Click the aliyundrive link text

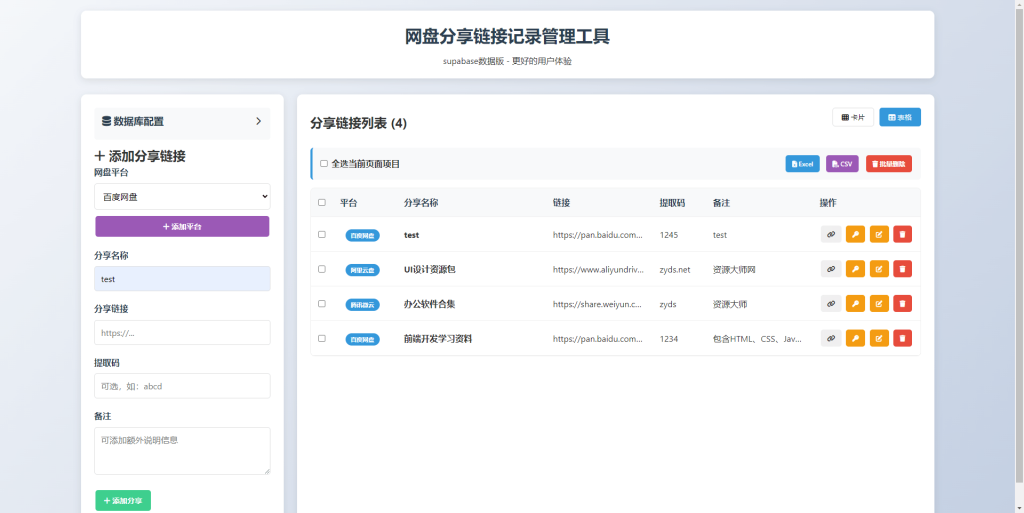[598, 270]
